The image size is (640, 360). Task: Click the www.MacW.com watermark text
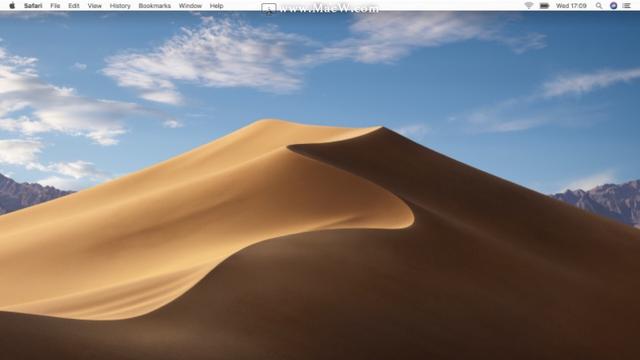(x=329, y=9)
